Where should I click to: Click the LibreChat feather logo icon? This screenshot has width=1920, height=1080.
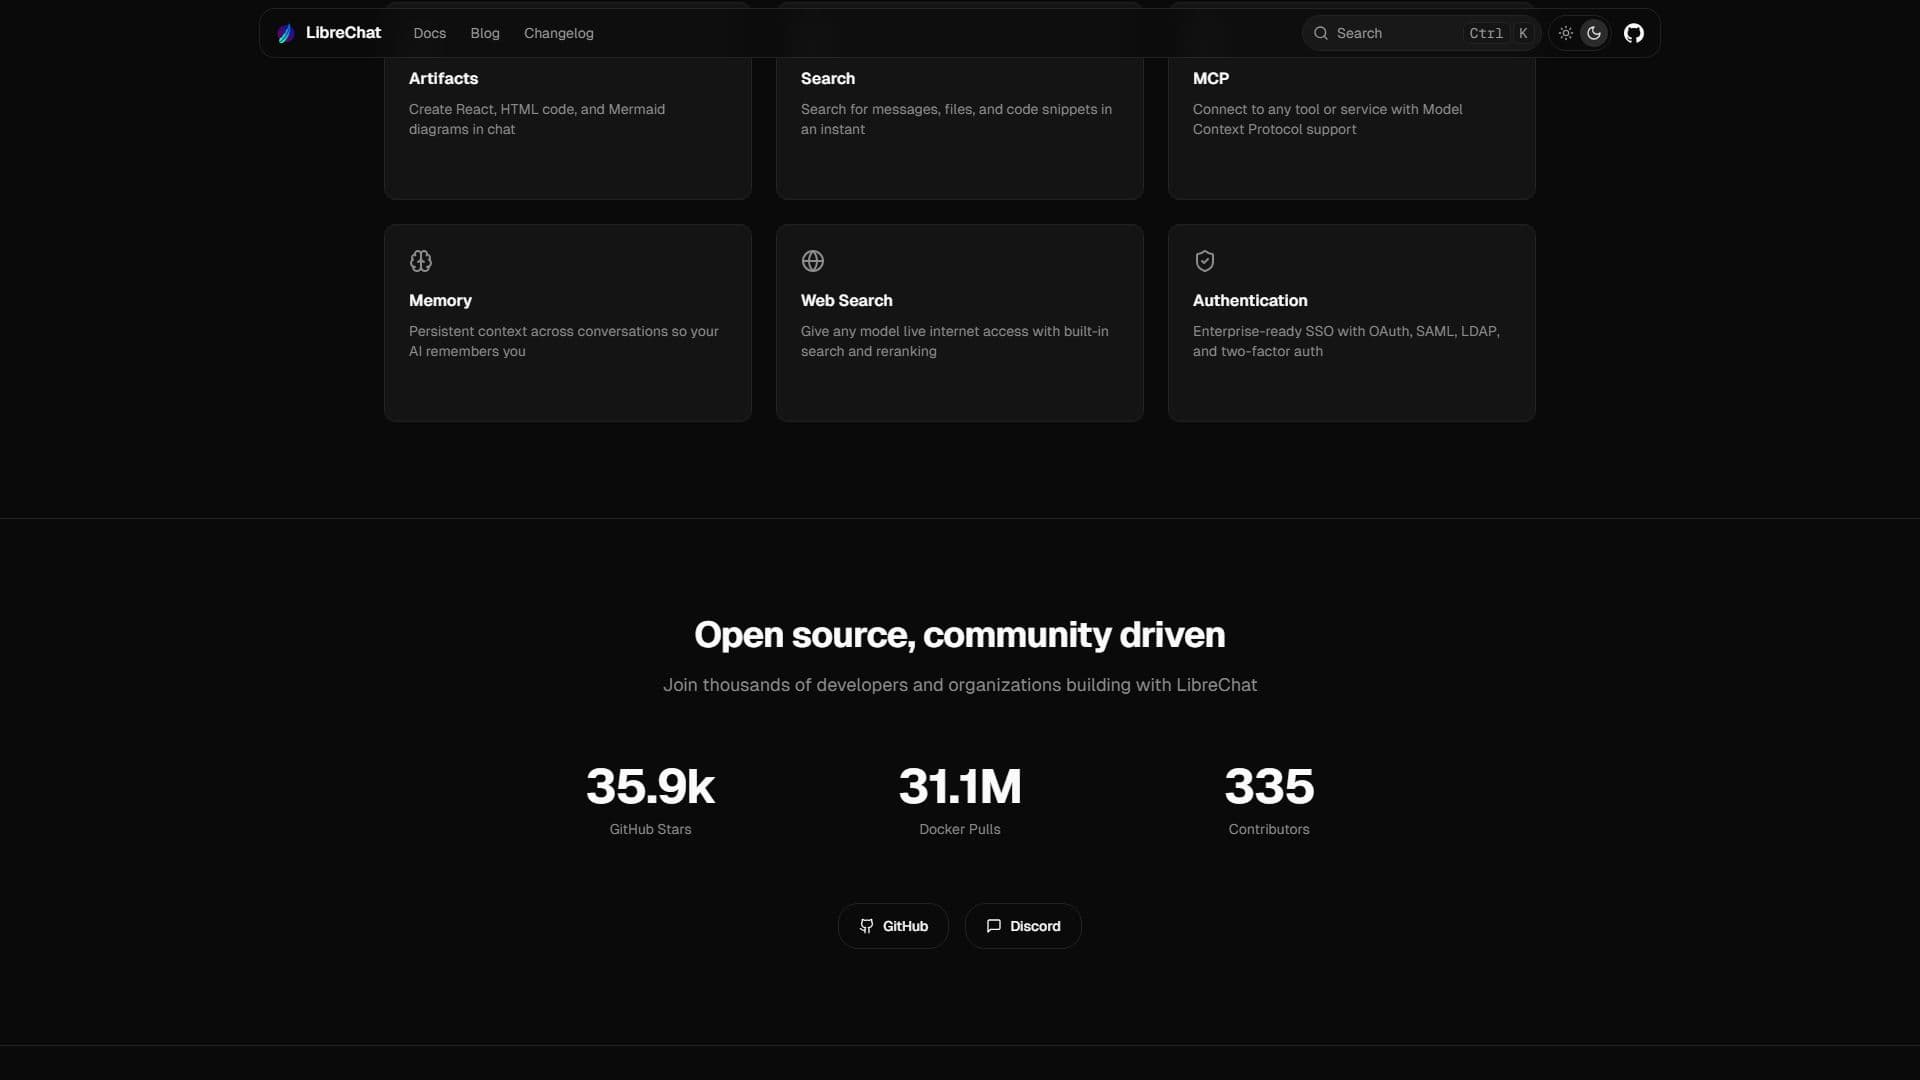(x=286, y=33)
